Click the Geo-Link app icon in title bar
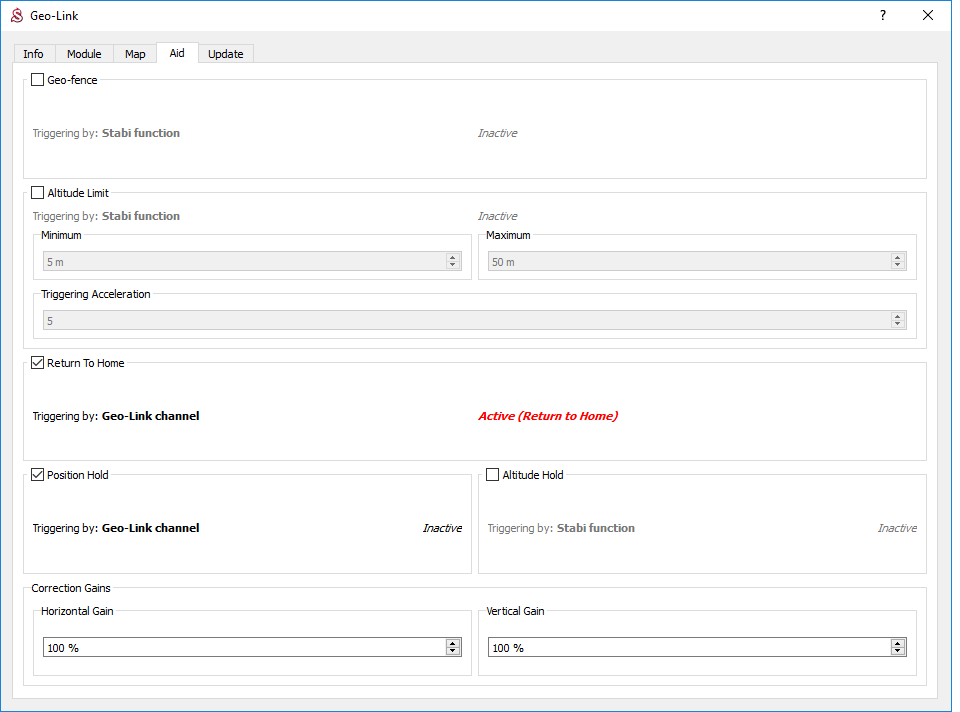This screenshot has width=960, height=712. (x=16, y=16)
